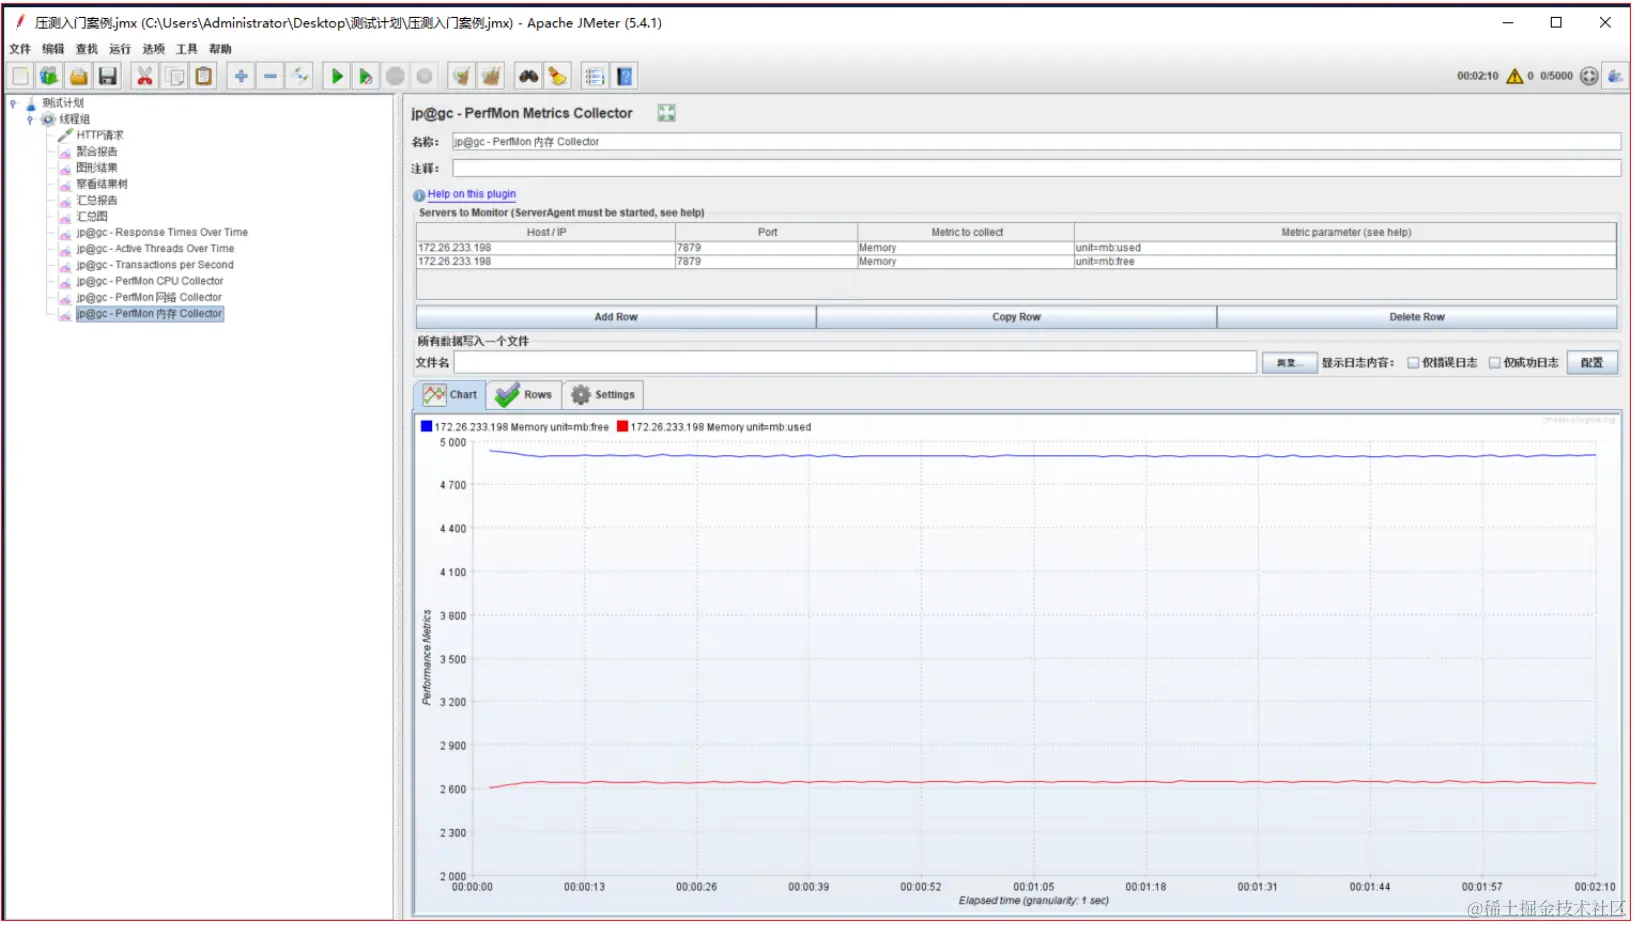
Task: Collapse the 测试计划 tree node
Action: (13, 103)
